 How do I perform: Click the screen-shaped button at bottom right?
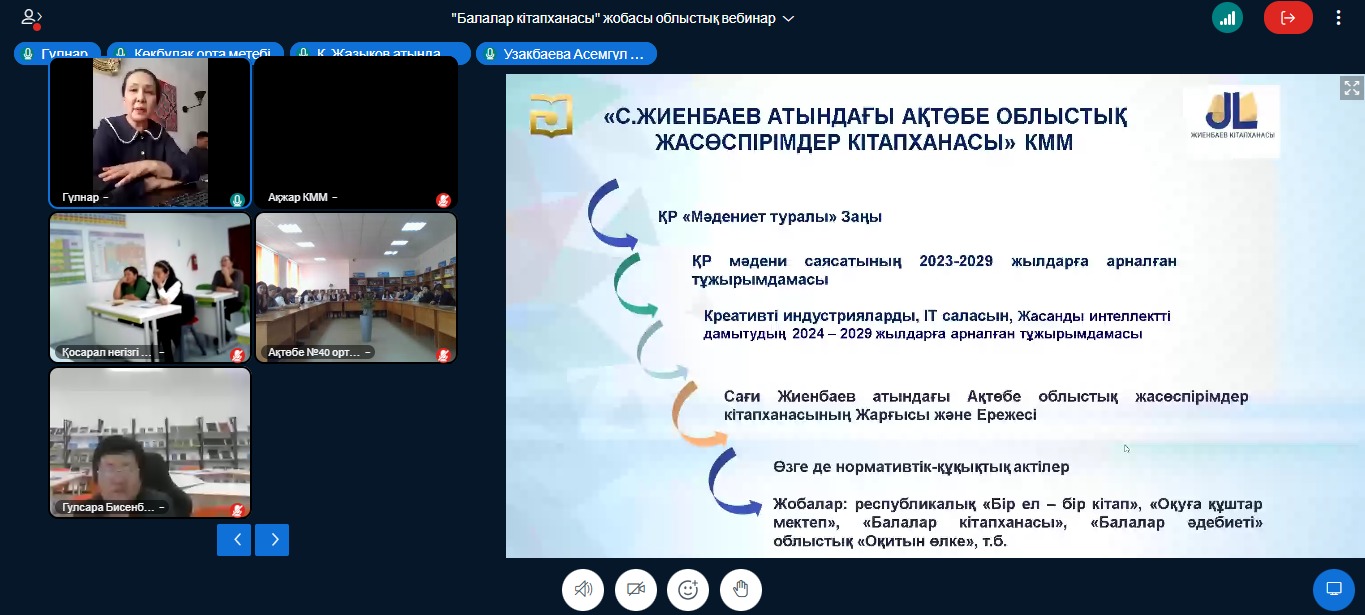pos(1333,588)
